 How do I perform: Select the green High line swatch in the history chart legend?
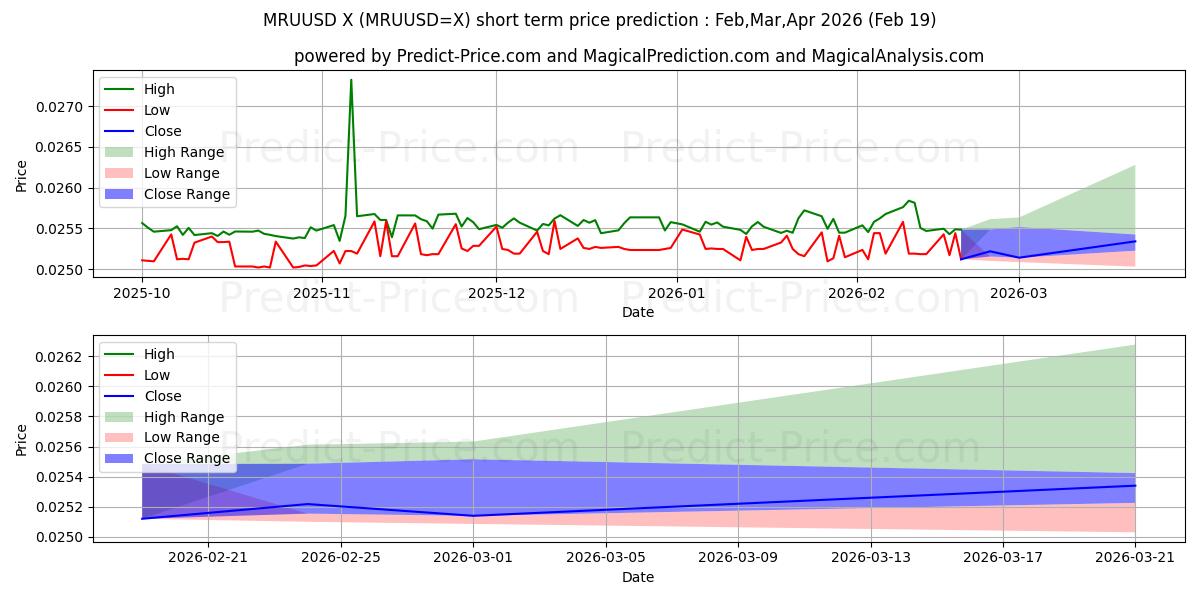(x=121, y=89)
